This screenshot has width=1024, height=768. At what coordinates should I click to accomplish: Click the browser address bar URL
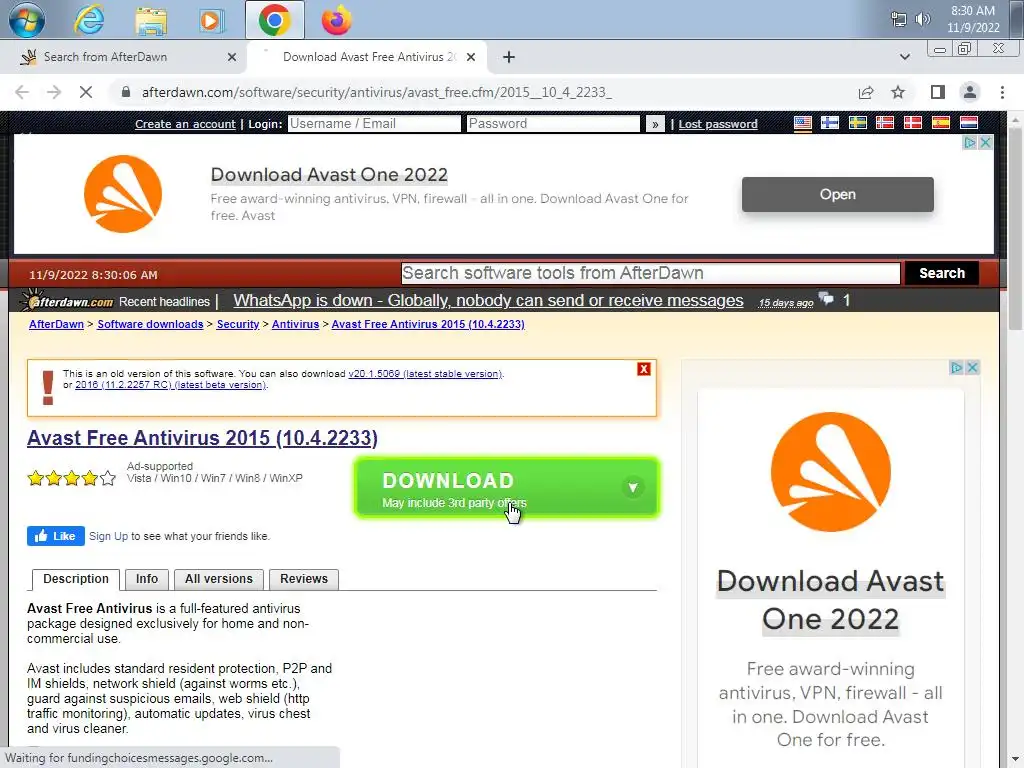(x=377, y=92)
